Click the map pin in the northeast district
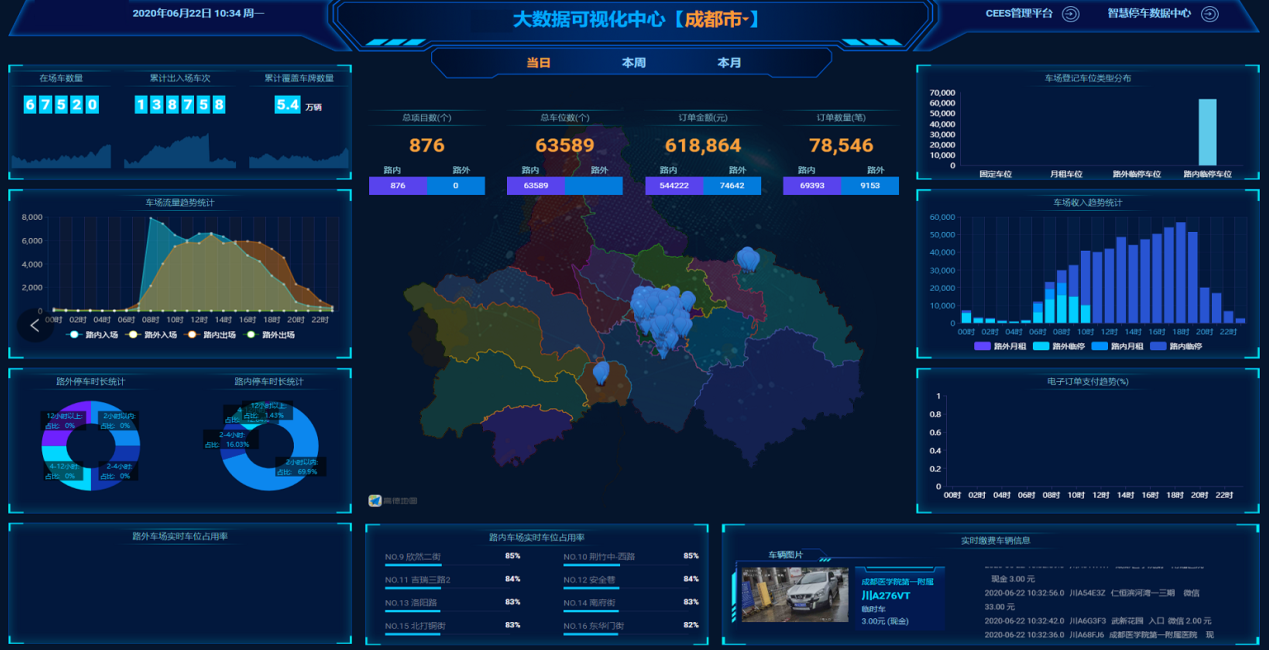This screenshot has width=1269, height=650. [x=747, y=259]
